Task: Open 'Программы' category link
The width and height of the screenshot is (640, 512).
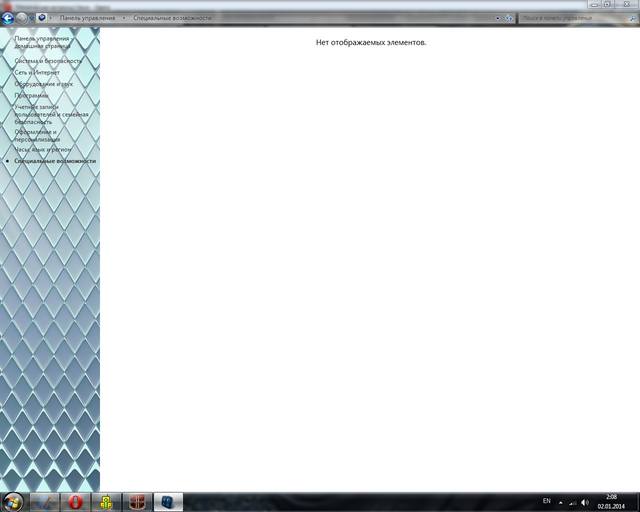Action: [x=31, y=95]
